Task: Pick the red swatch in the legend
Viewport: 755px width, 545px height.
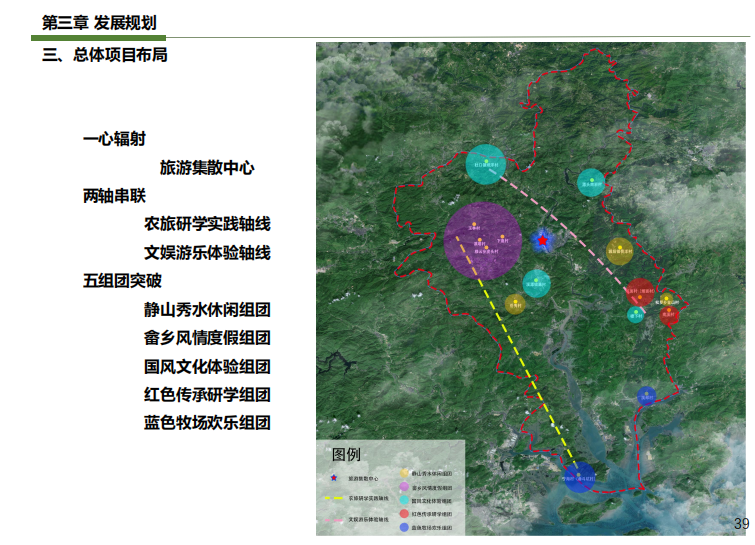Action: point(404,513)
